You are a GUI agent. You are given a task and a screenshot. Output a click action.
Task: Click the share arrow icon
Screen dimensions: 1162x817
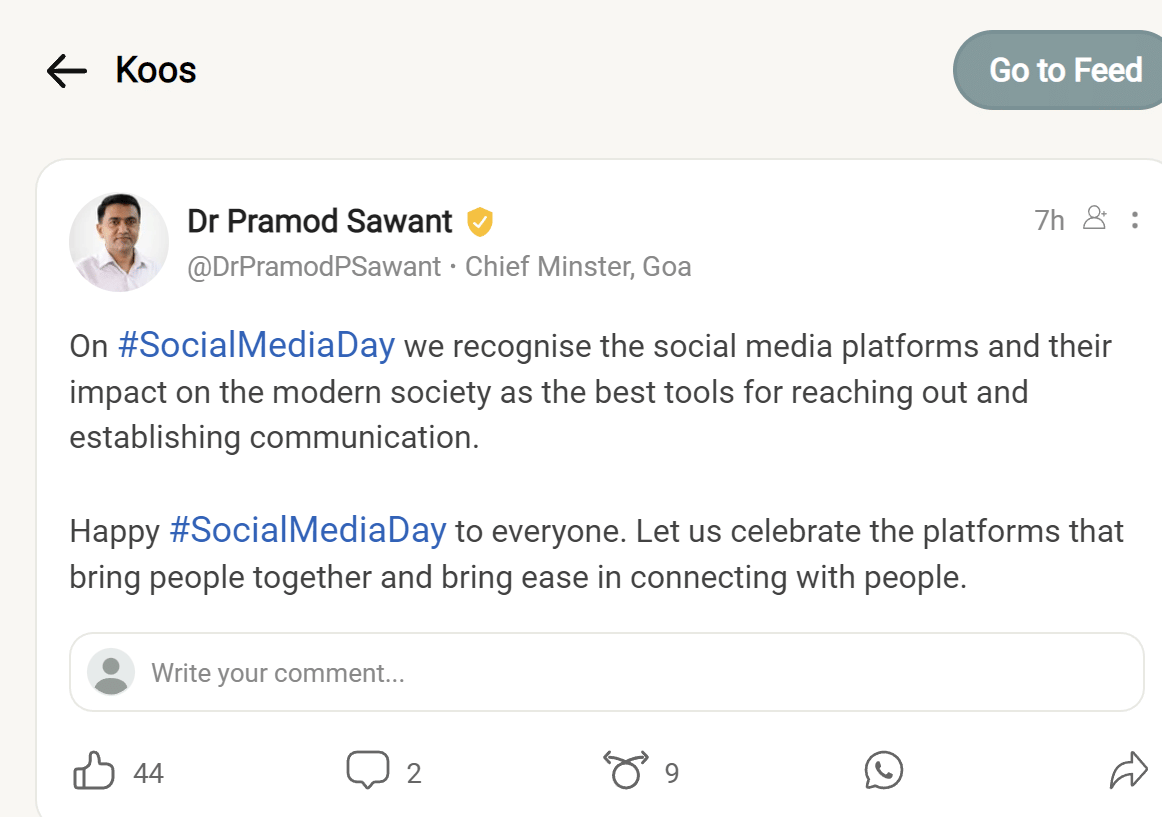(1128, 771)
